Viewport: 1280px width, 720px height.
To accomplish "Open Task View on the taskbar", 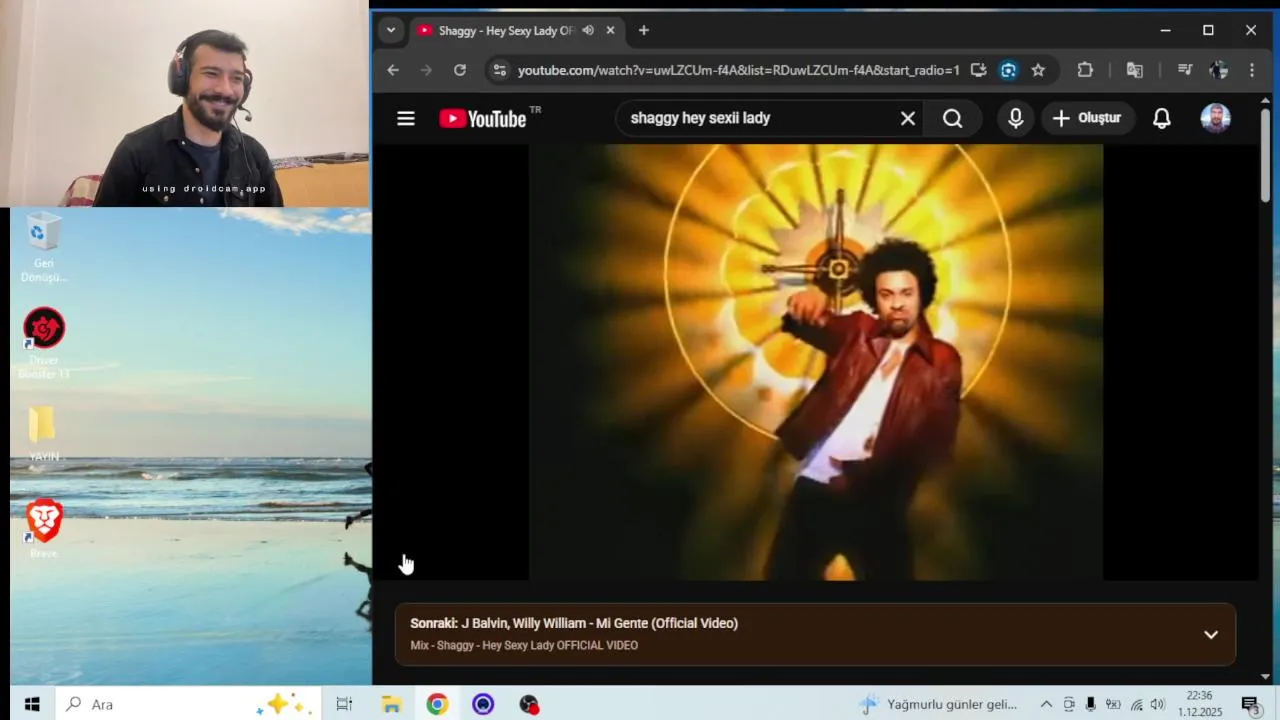I will 344,704.
